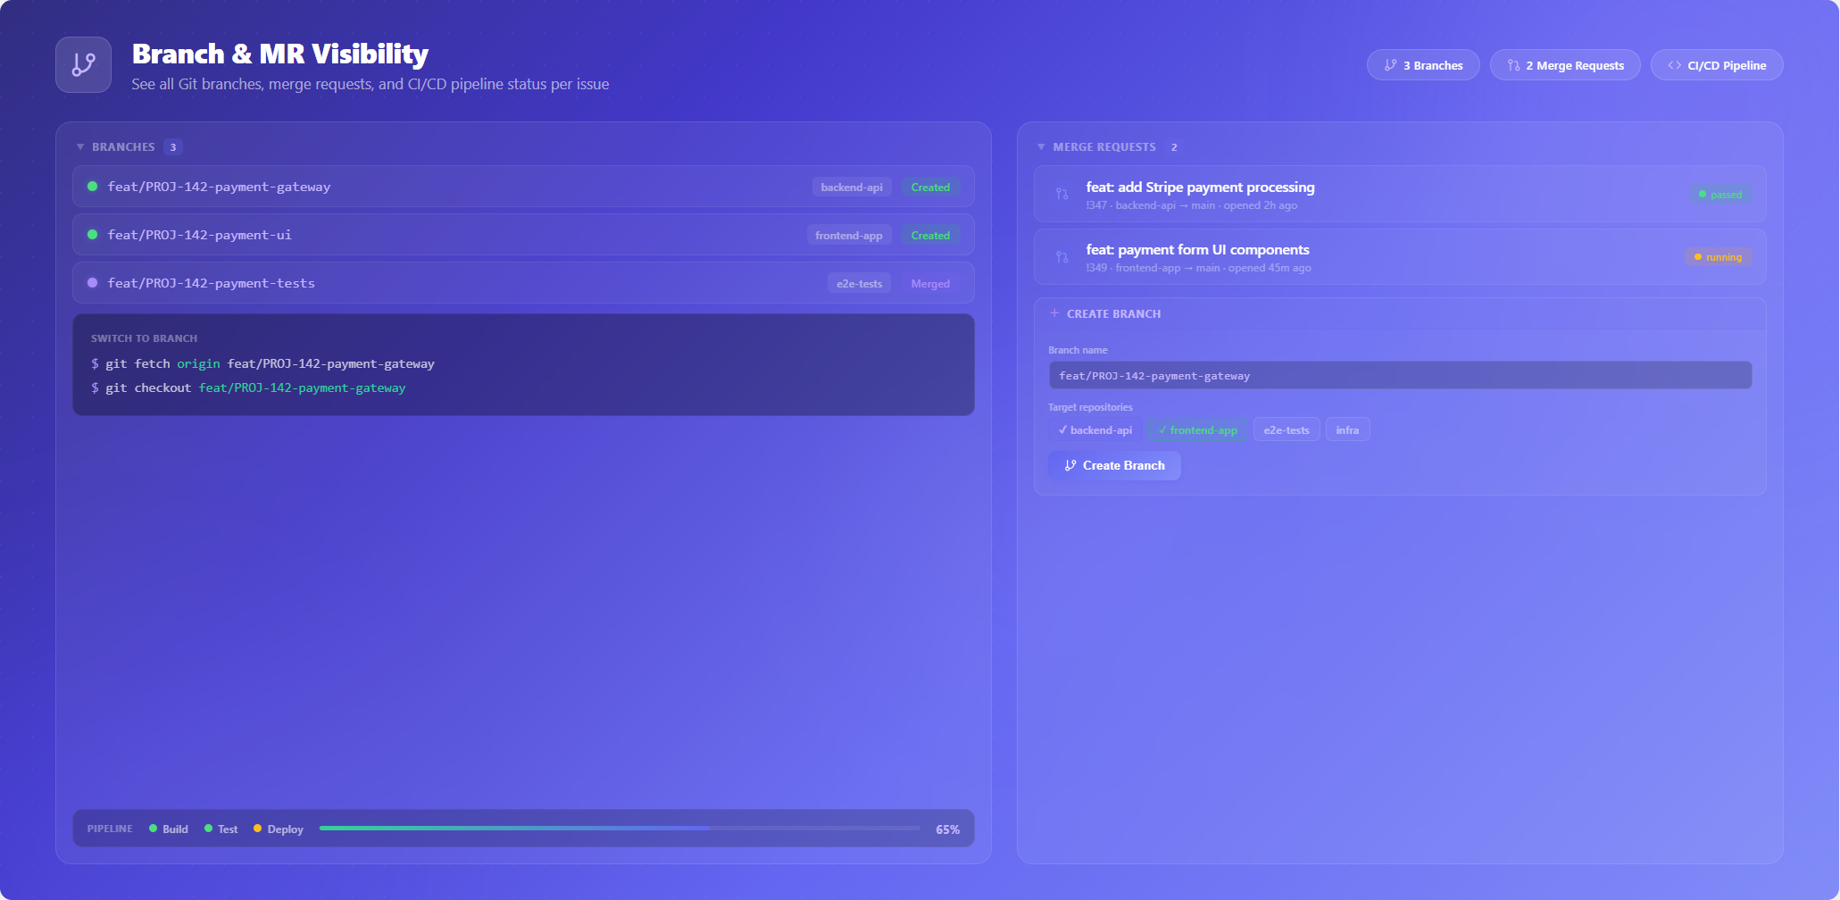The width and height of the screenshot is (1840, 900).
Task: Click the pipeline progress bar at 65%
Action: click(x=618, y=829)
